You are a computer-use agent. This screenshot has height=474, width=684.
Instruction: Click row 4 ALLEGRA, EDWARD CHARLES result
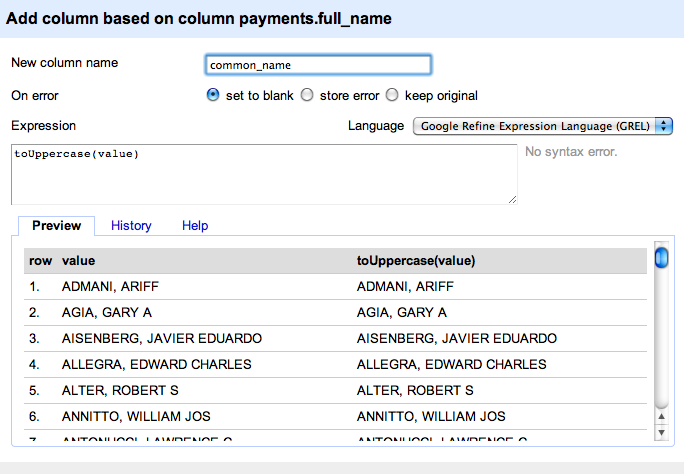click(451, 364)
